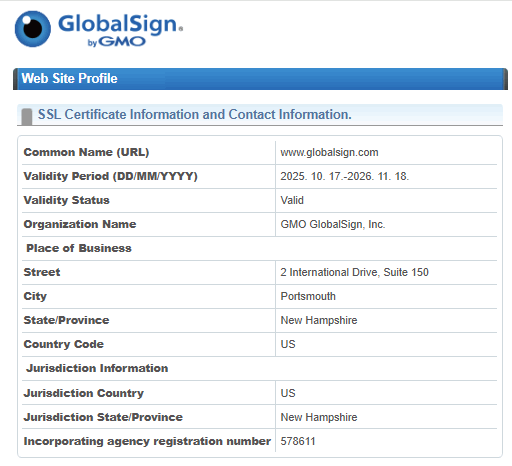Click the Valid status value
Viewport: 512px width, 466px height.
click(x=292, y=200)
